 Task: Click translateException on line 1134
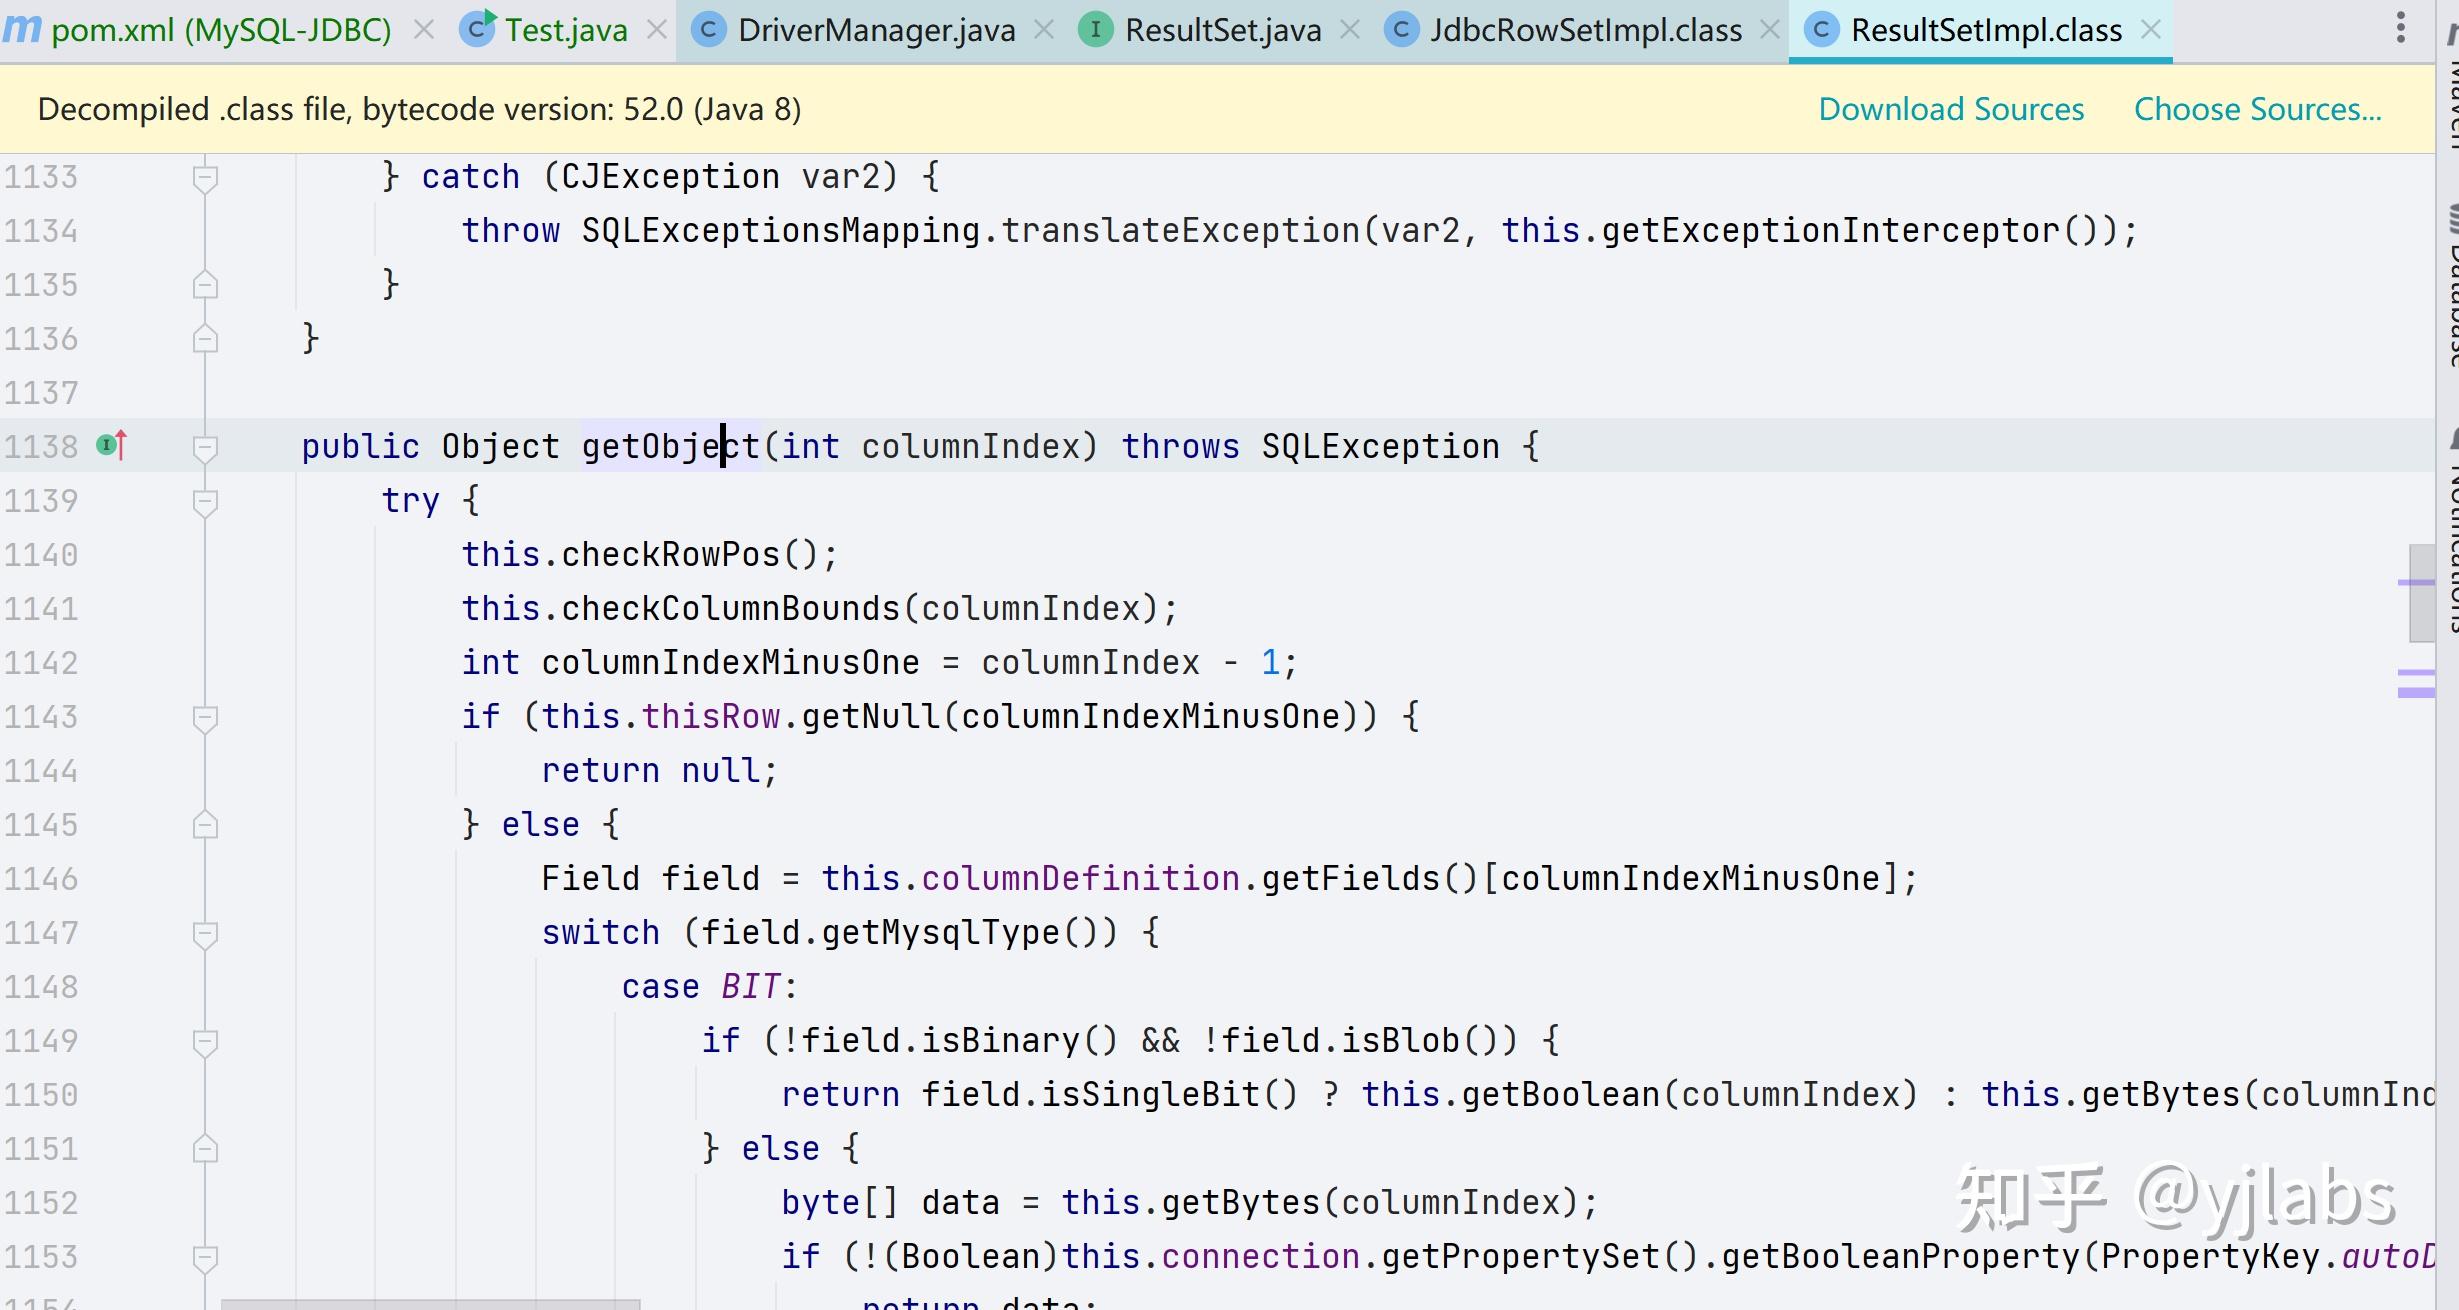1180,230
